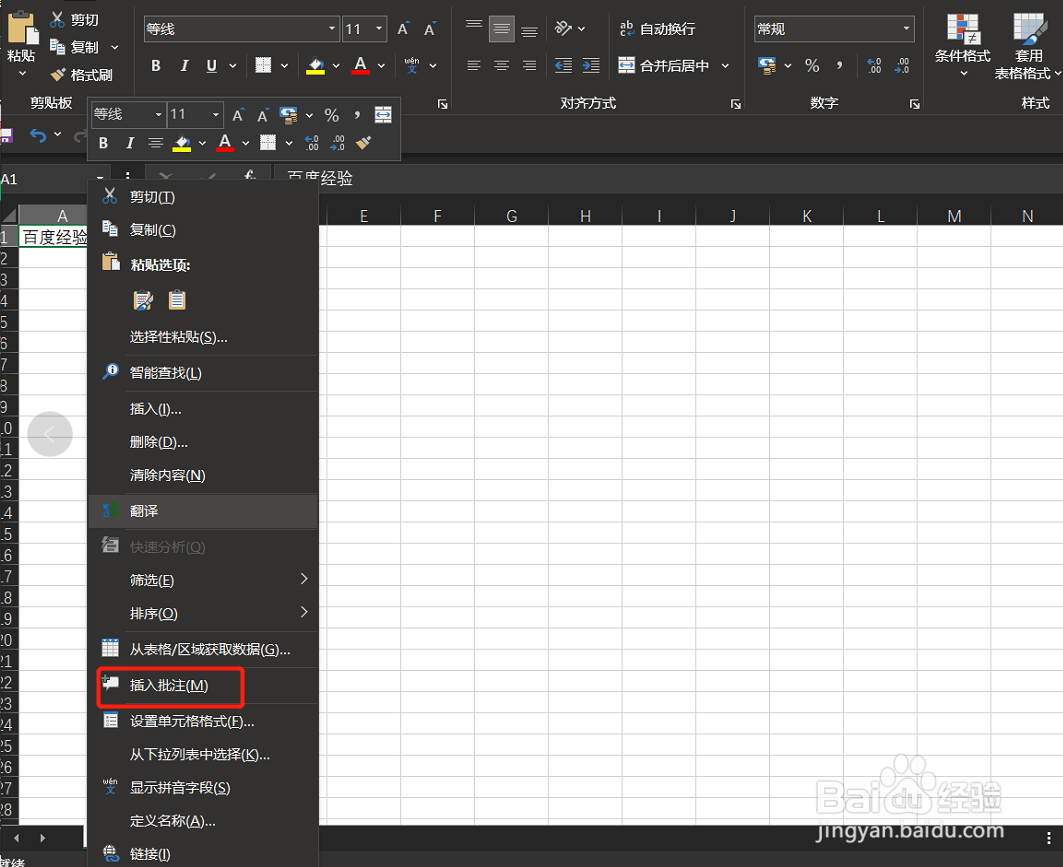Viewport: 1063px width, 867px height.
Task: Toggle ribbon Center horizontal alignment
Action: pos(502,66)
